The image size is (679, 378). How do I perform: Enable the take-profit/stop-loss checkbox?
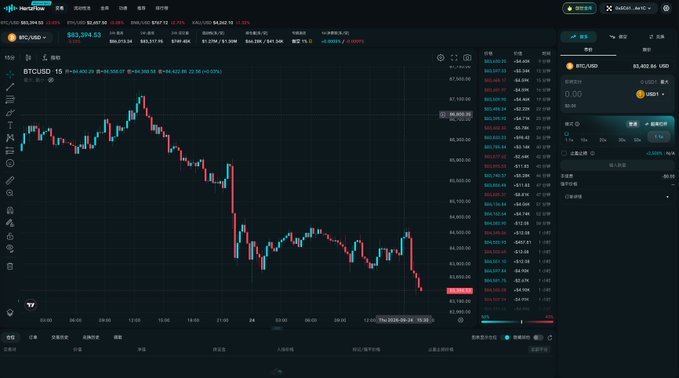pyautogui.click(x=564, y=153)
